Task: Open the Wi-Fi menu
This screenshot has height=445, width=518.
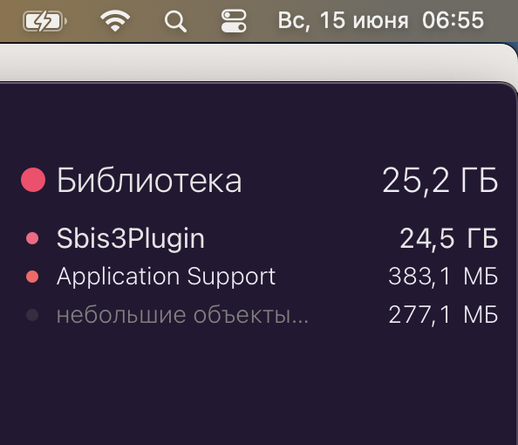Action: 115,21
